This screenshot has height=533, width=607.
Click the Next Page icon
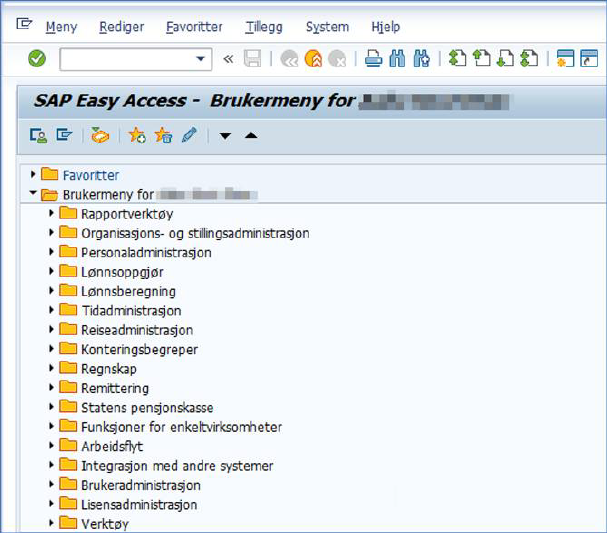(x=505, y=58)
